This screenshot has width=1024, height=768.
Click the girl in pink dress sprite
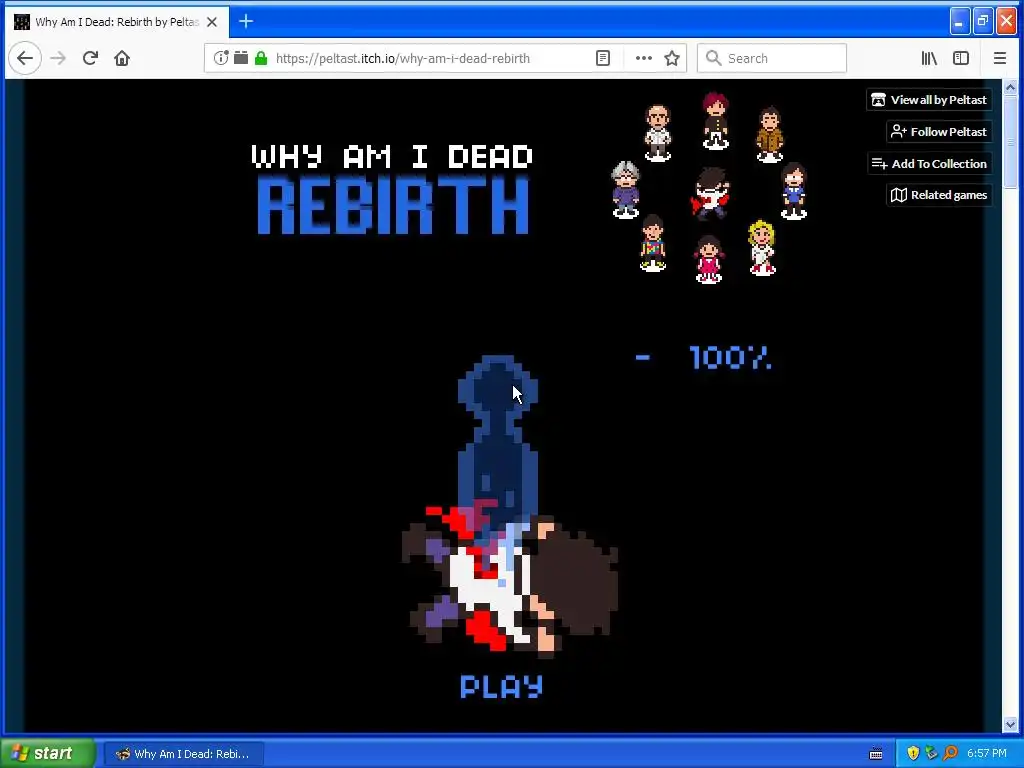pos(709,259)
